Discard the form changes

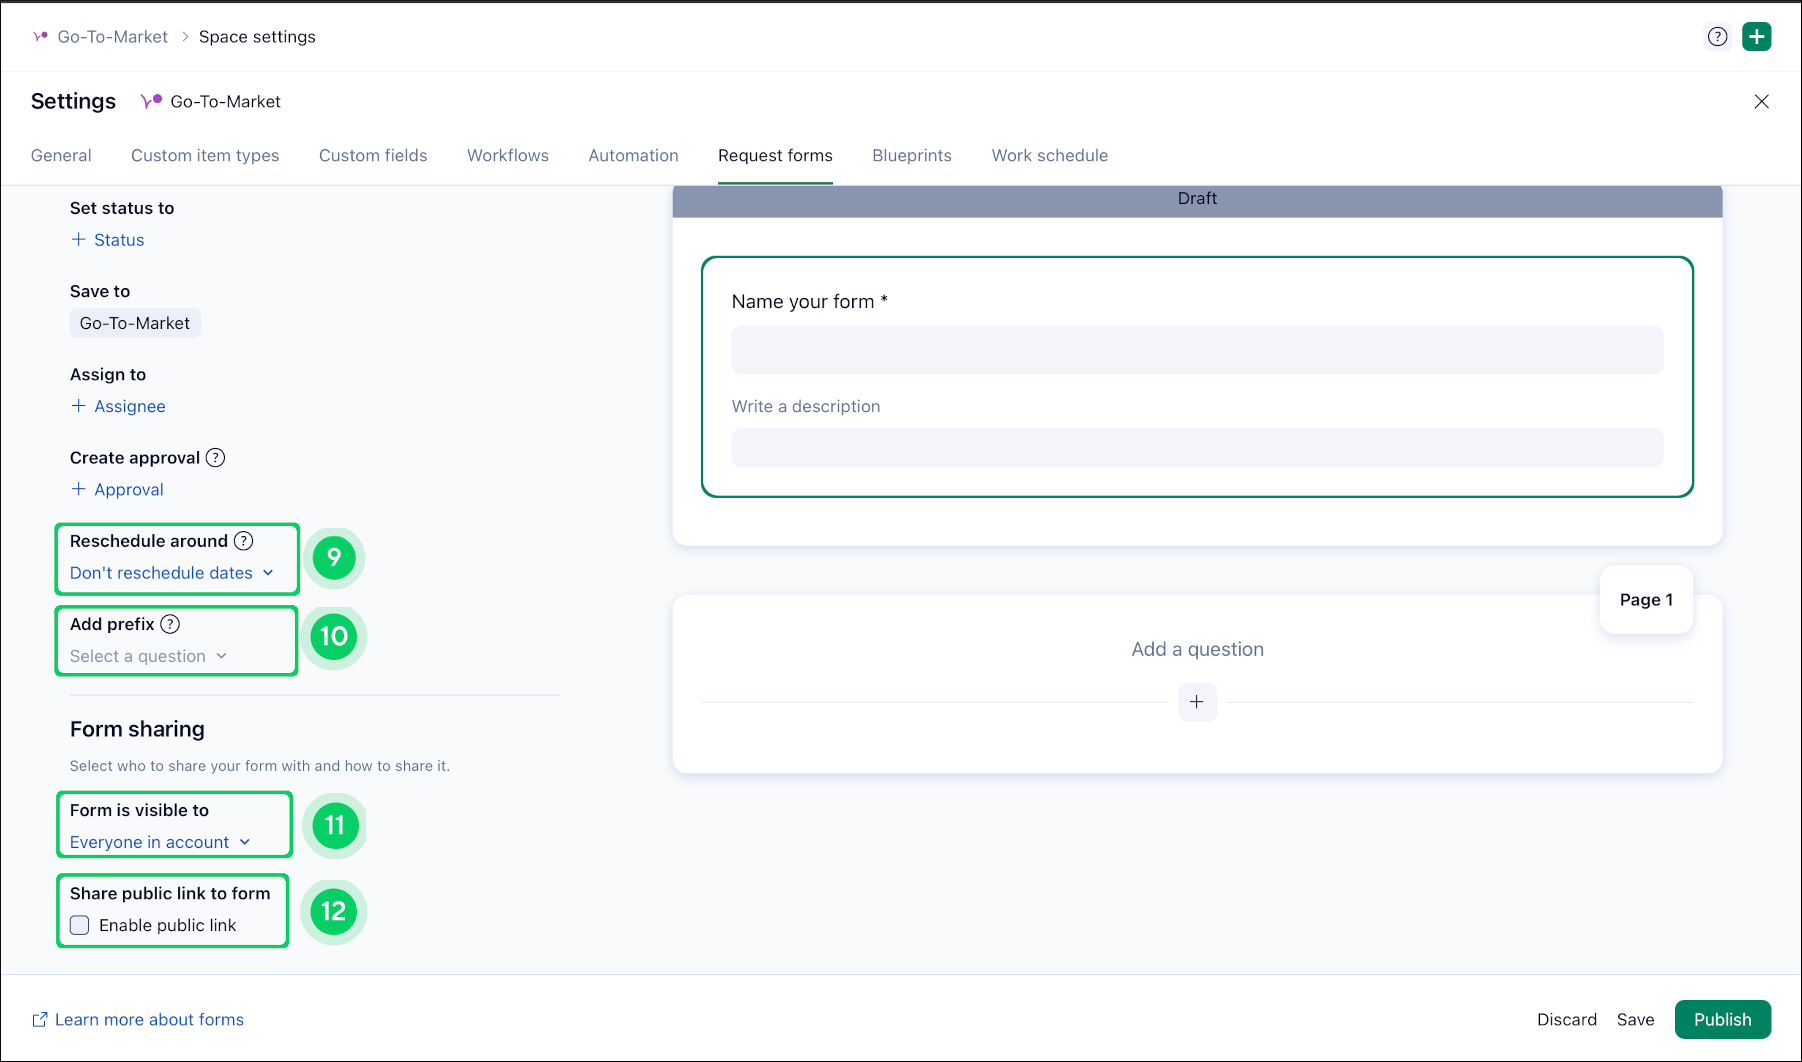[1566, 1019]
